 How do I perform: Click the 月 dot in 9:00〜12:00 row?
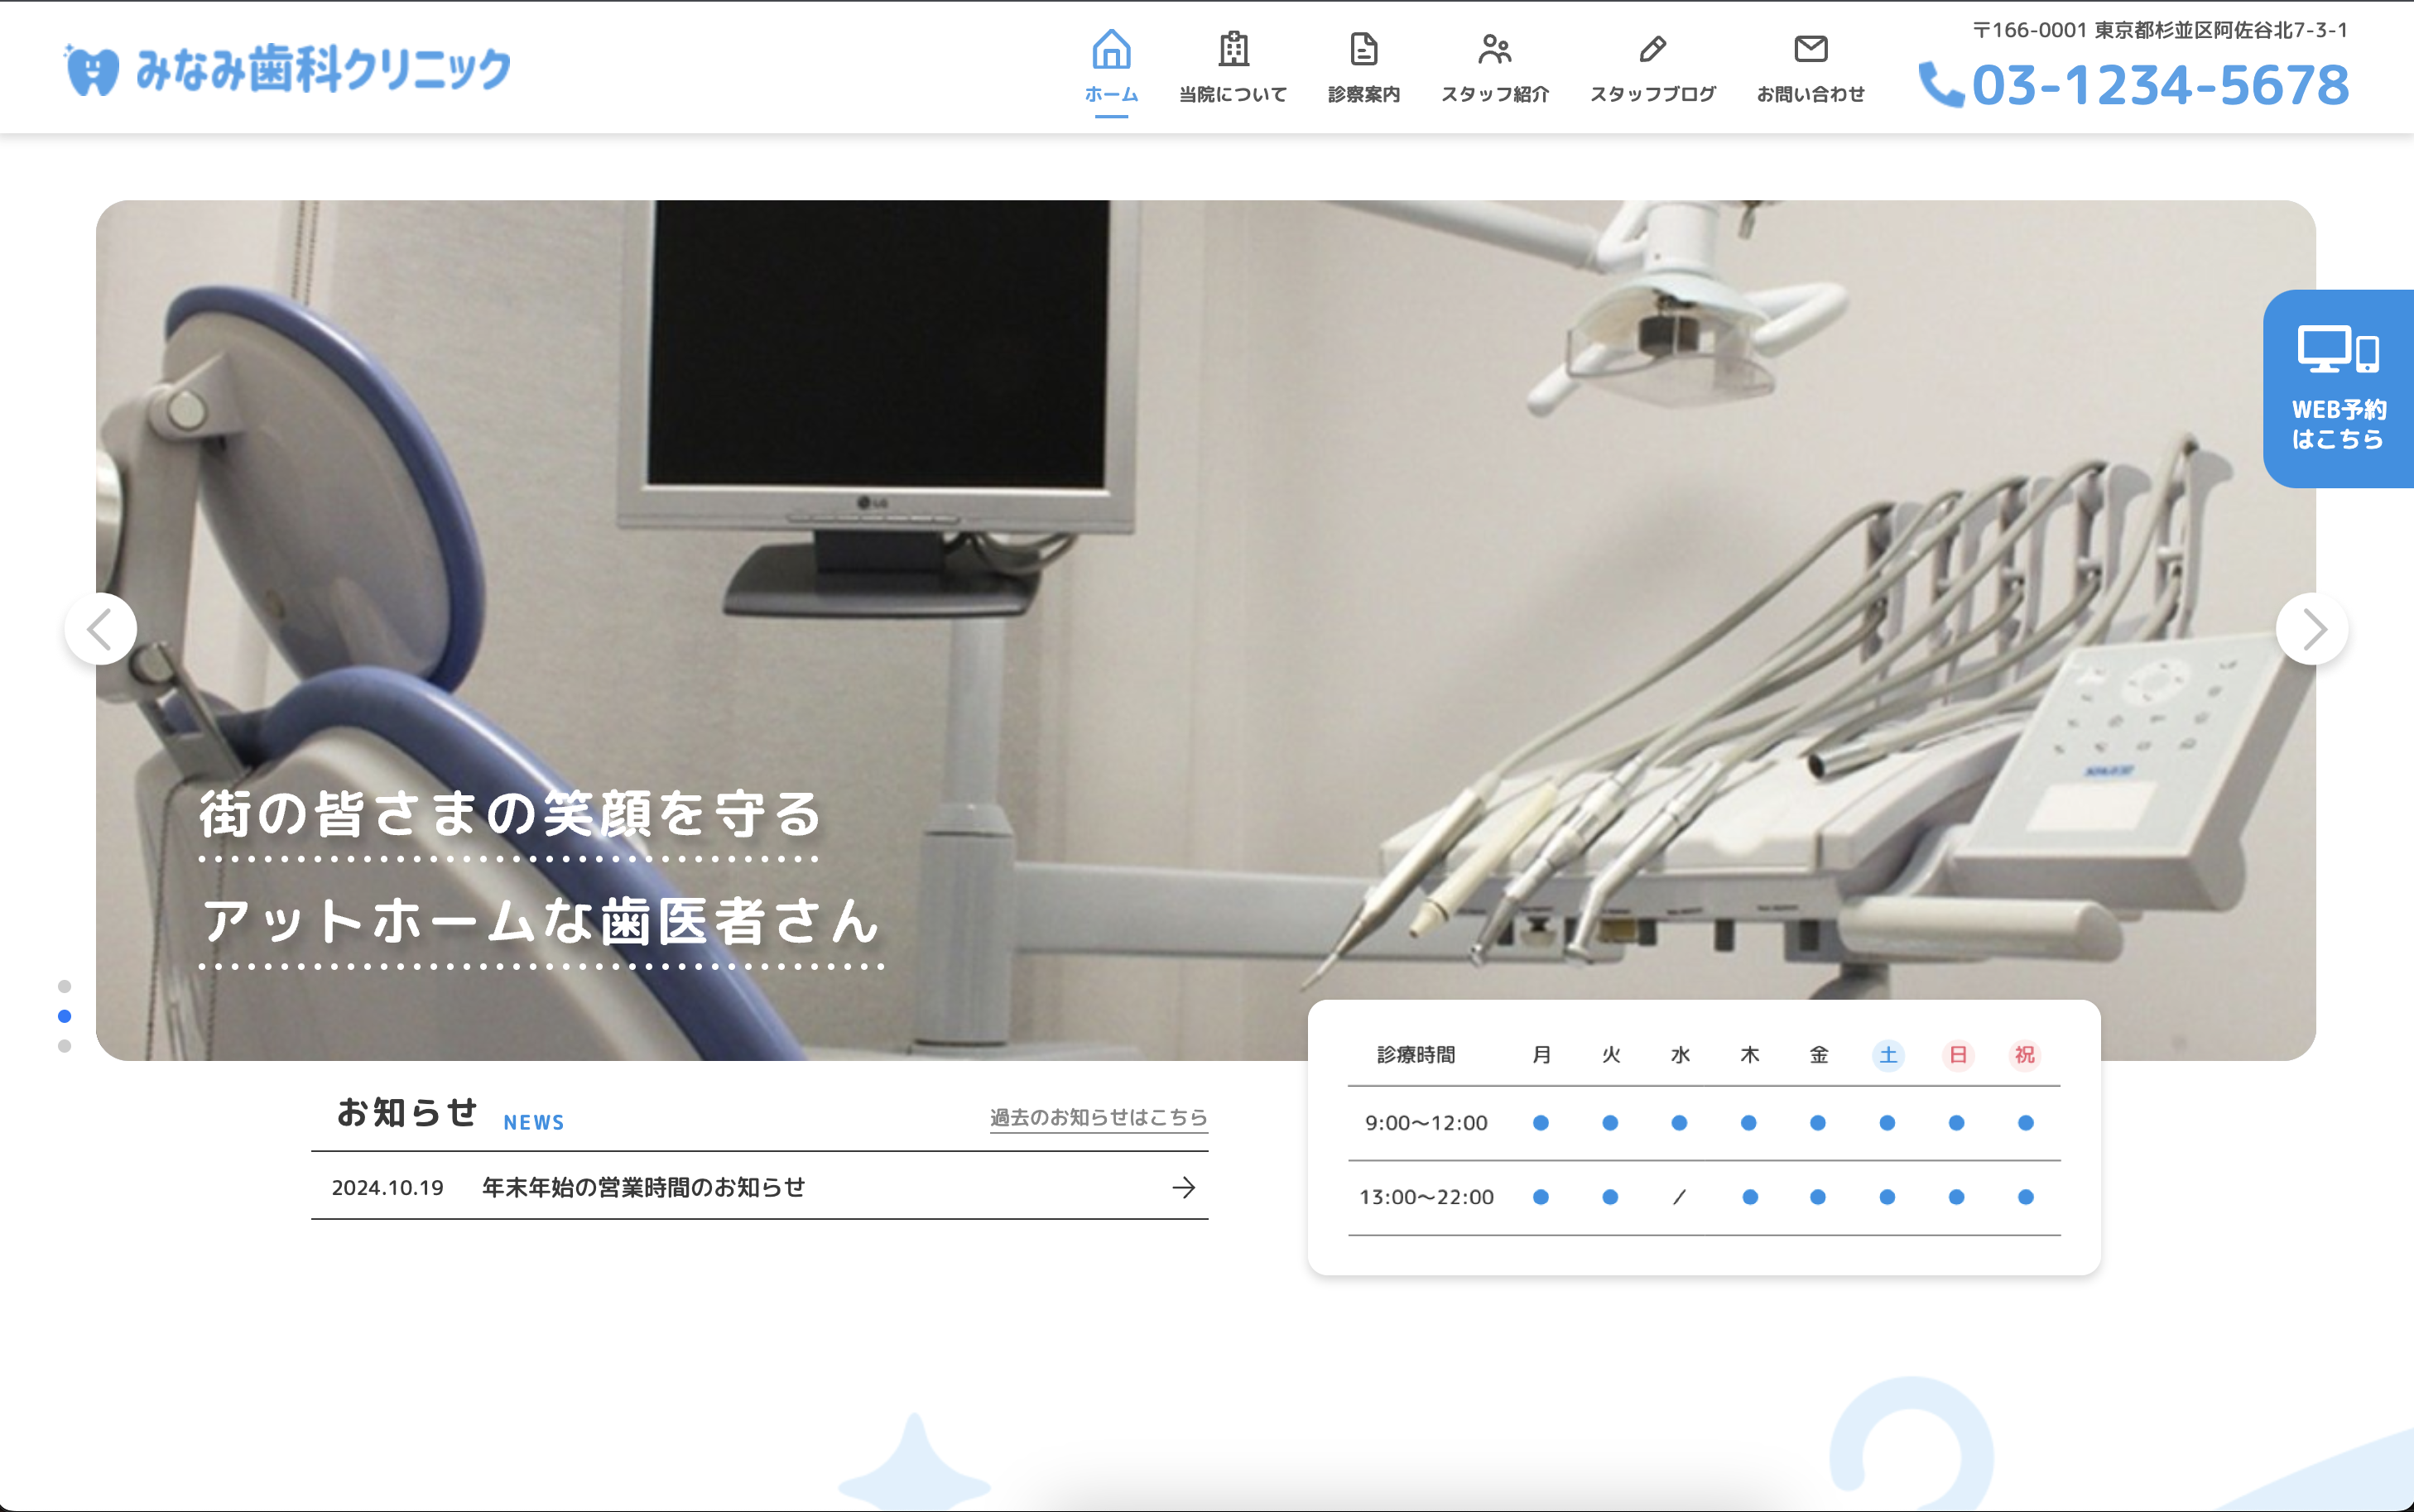click(x=1541, y=1123)
